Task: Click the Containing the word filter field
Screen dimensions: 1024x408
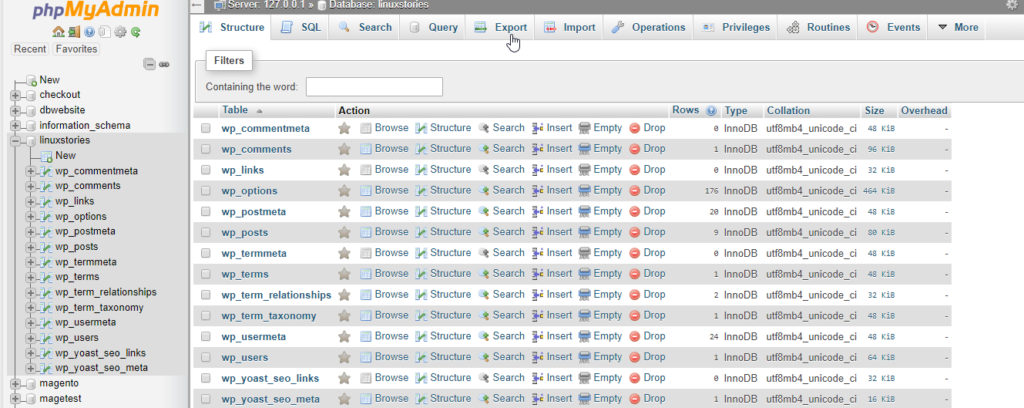Action: (x=374, y=87)
